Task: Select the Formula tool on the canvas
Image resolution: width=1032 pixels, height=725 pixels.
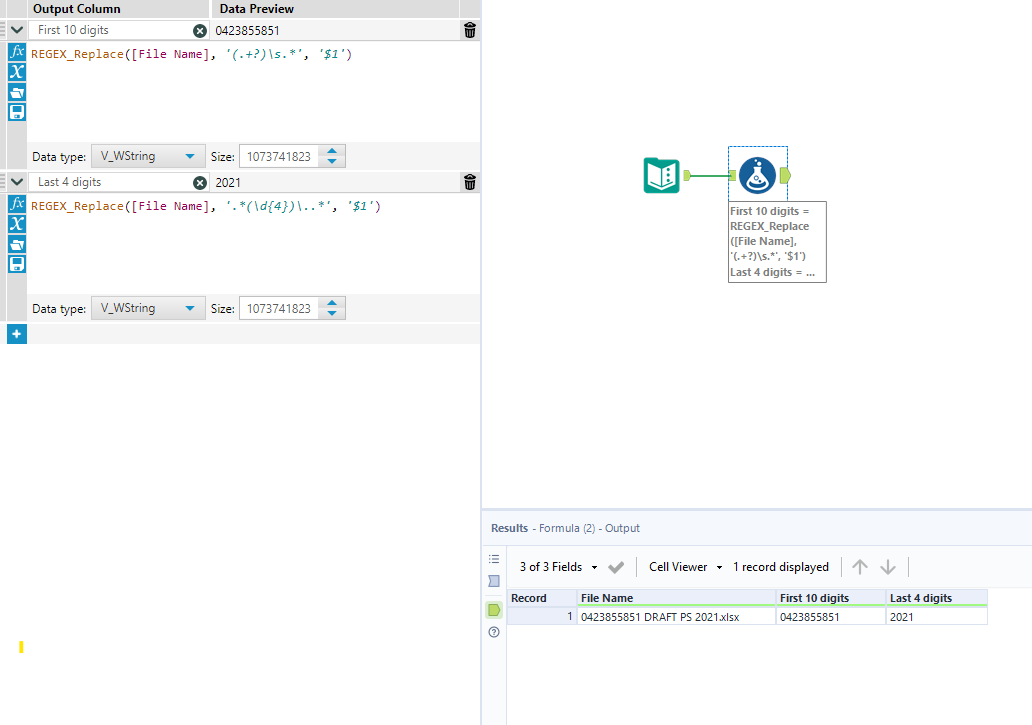Action: [757, 173]
